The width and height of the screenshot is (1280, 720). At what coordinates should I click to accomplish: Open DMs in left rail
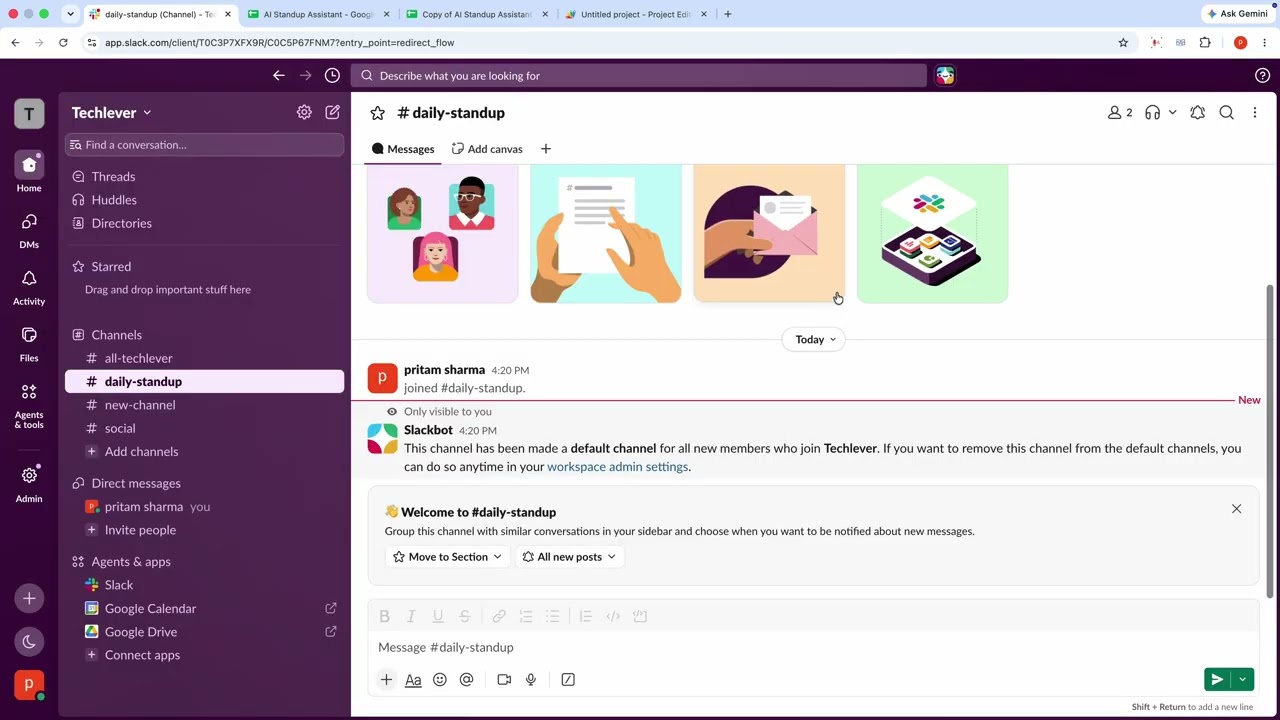(29, 230)
